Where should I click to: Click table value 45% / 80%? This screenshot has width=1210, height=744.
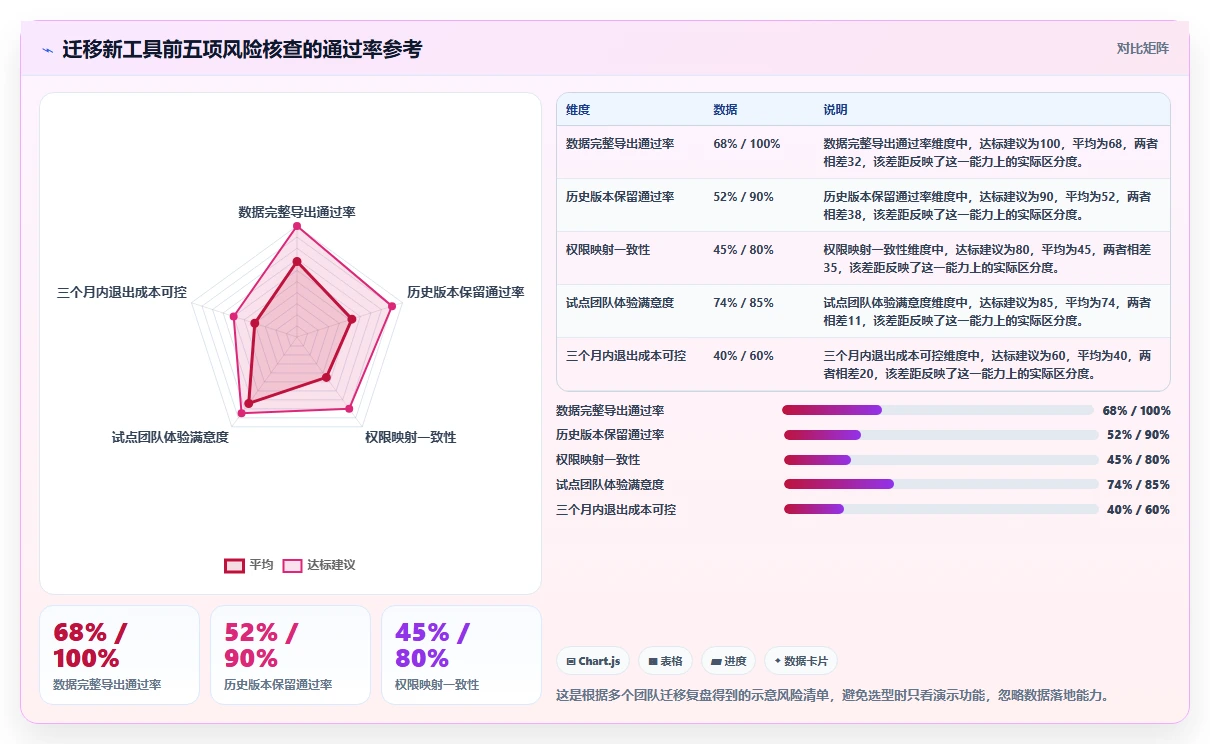point(743,250)
